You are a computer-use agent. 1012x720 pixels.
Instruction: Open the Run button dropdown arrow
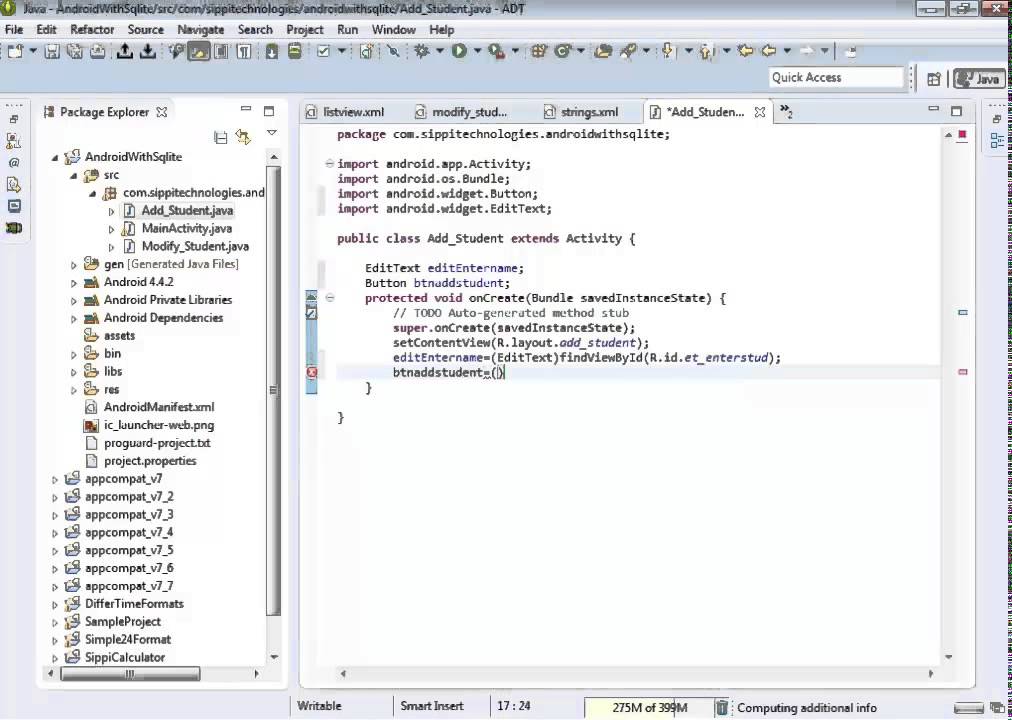[x=478, y=52]
